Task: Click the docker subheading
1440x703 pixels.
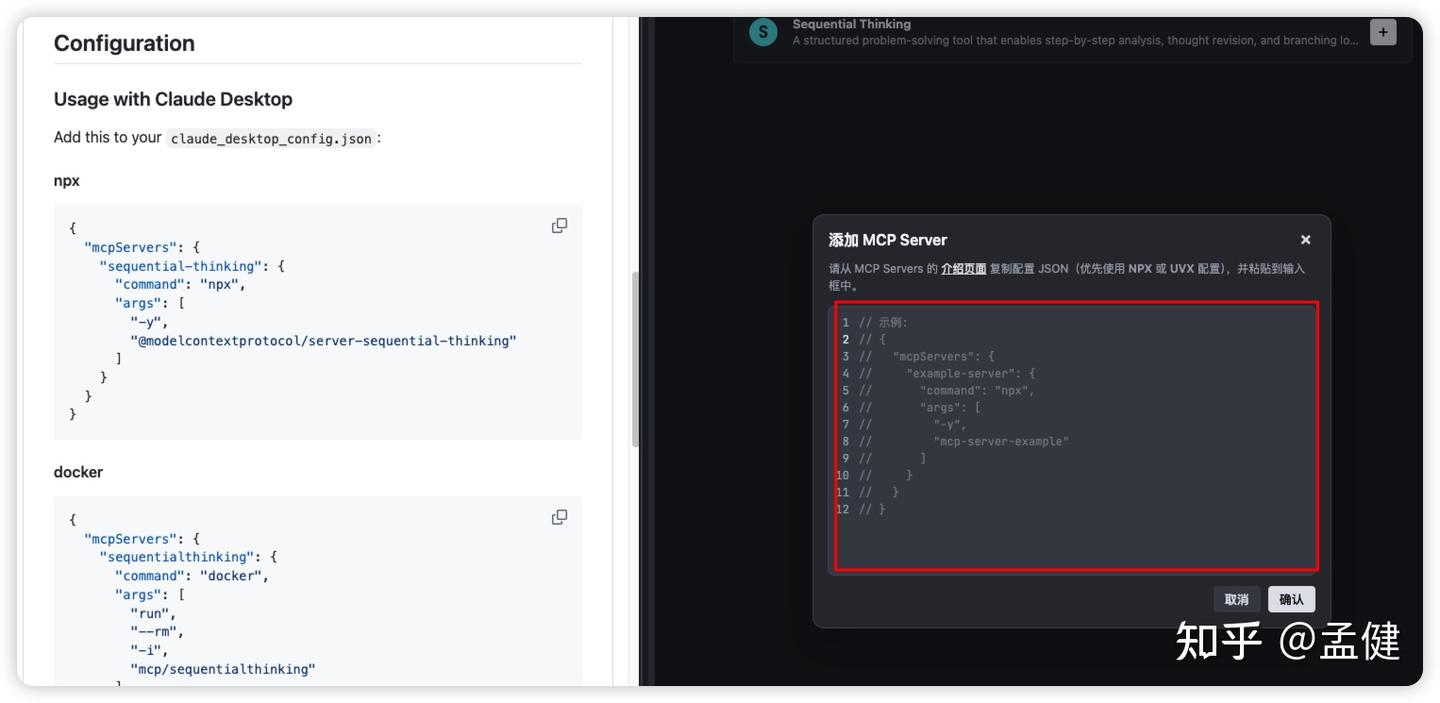Action: point(78,472)
